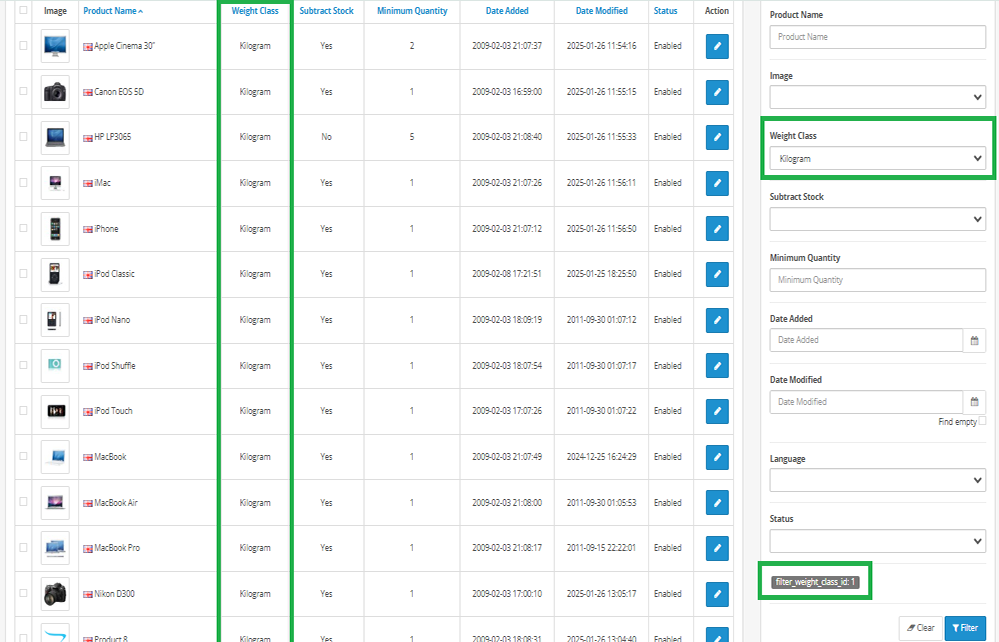Click the Canon EOS 5D camera thumbnail
The width and height of the screenshot is (999, 642).
(x=55, y=92)
